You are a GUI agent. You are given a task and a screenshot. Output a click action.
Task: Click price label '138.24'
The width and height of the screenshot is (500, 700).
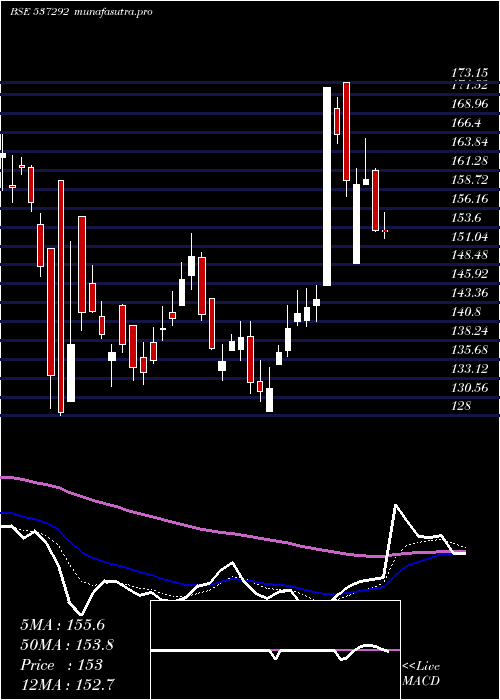[470, 331]
